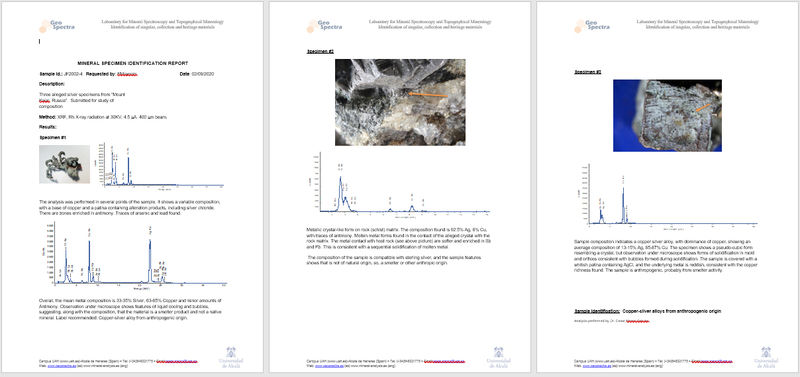The width and height of the screenshot is (800, 377).
Task: Click the GeoSpectra logo on third page
Action: point(591,26)
